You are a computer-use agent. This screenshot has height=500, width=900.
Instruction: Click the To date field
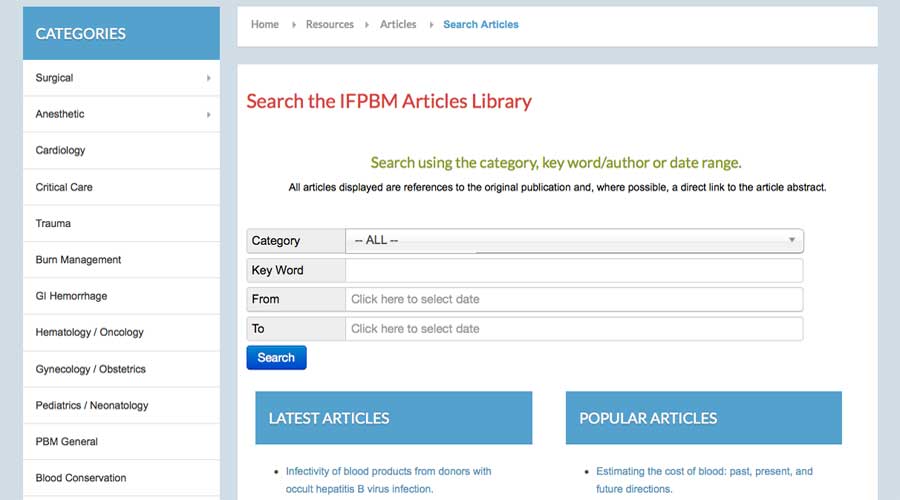pos(574,329)
